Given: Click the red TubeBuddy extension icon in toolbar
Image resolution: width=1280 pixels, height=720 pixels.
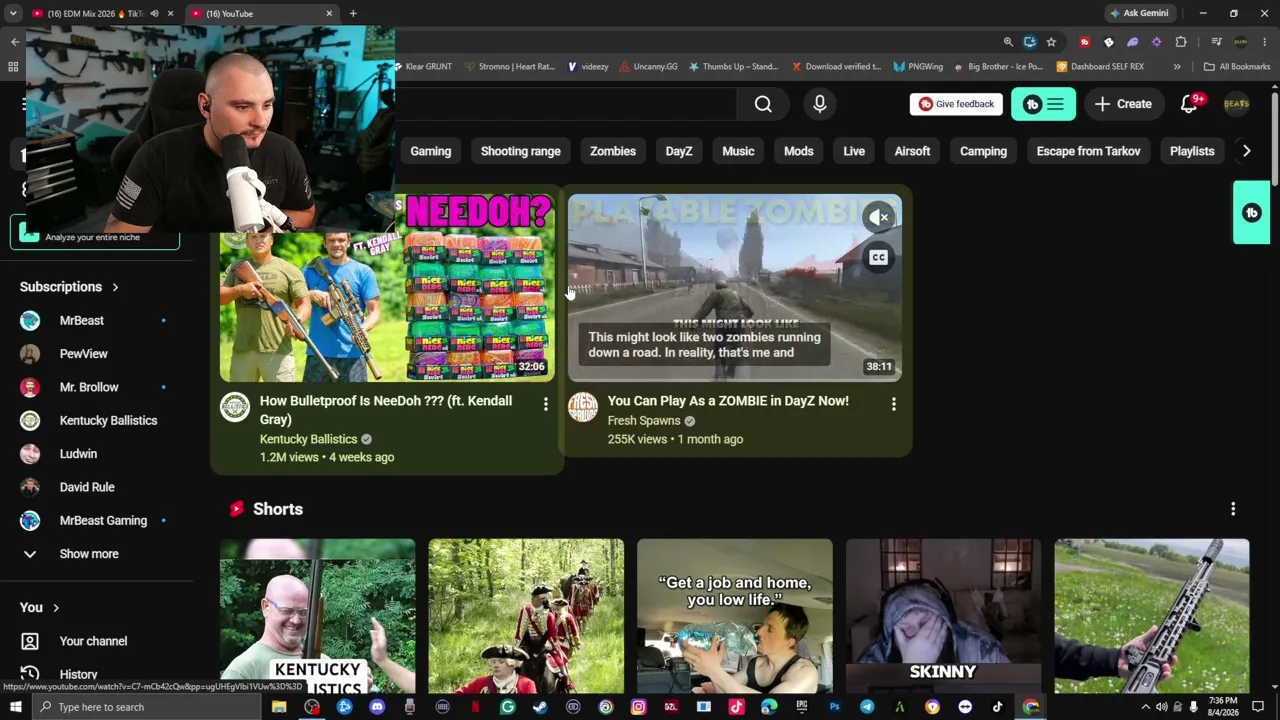Looking at the screenshot, I should point(1084,42).
